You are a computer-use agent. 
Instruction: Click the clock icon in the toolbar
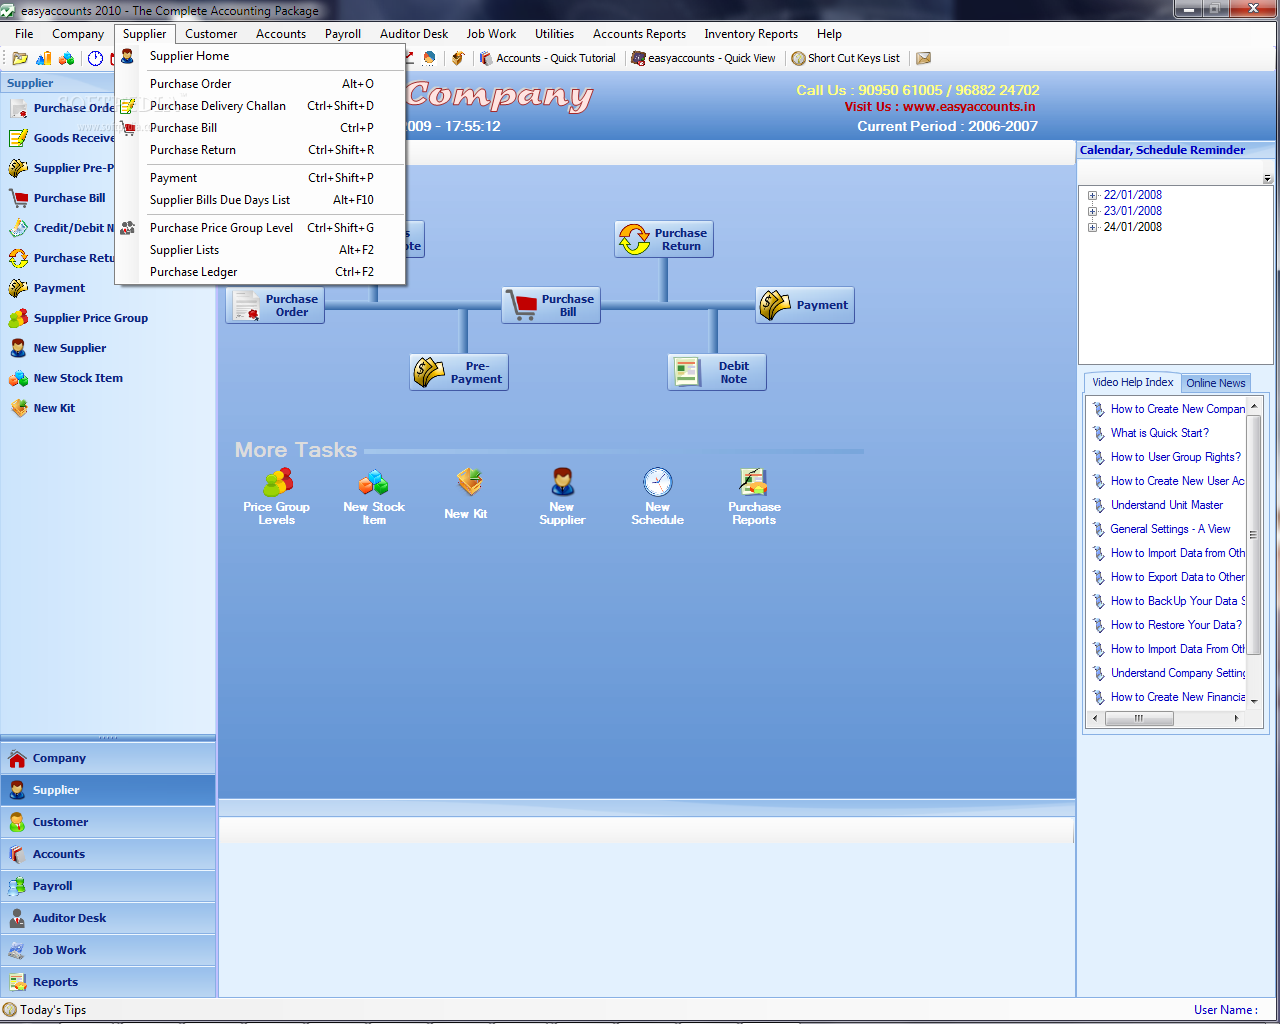[96, 58]
